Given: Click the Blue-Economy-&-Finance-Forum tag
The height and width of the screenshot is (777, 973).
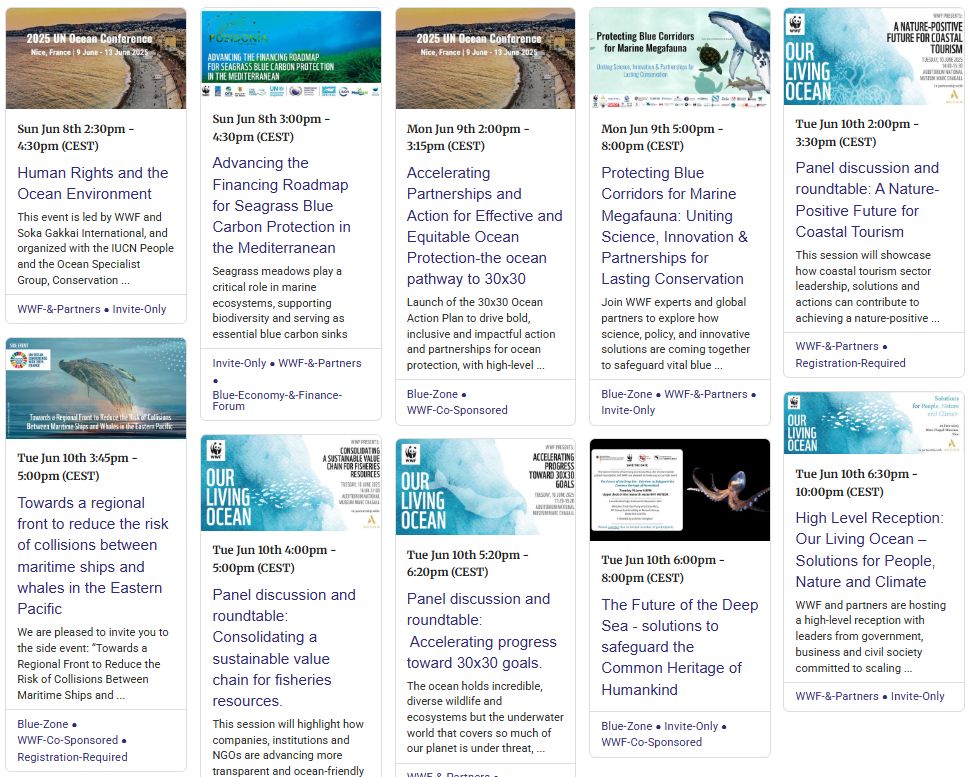Looking at the screenshot, I should (277, 400).
